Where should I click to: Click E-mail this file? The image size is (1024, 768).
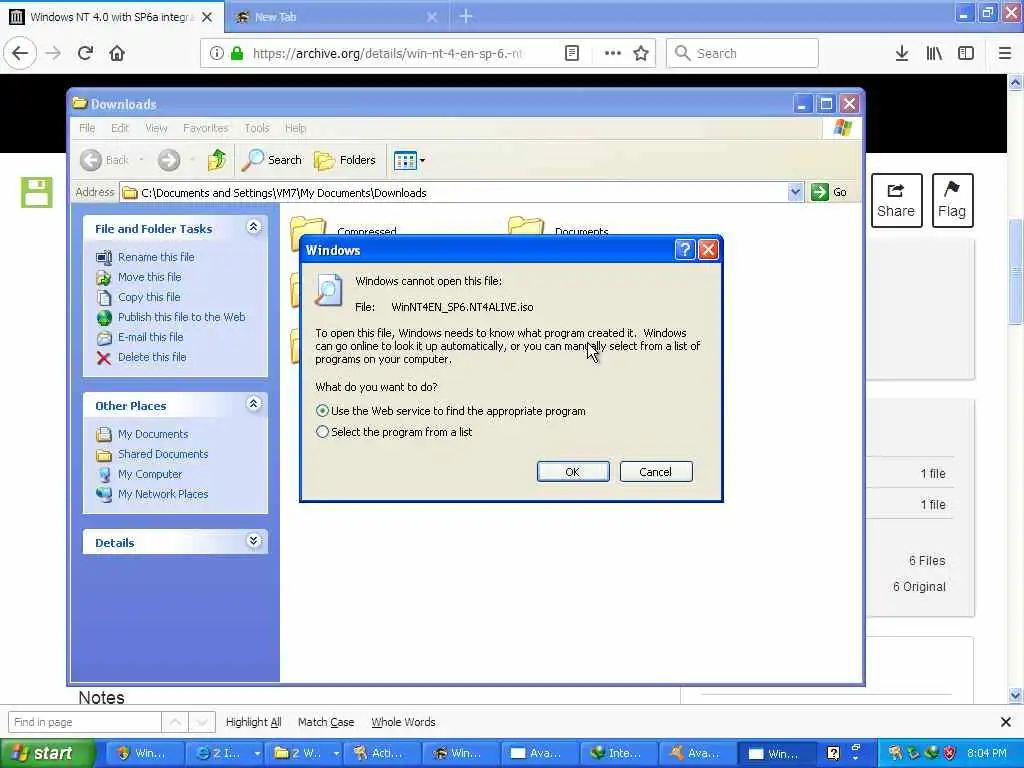(x=150, y=337)
